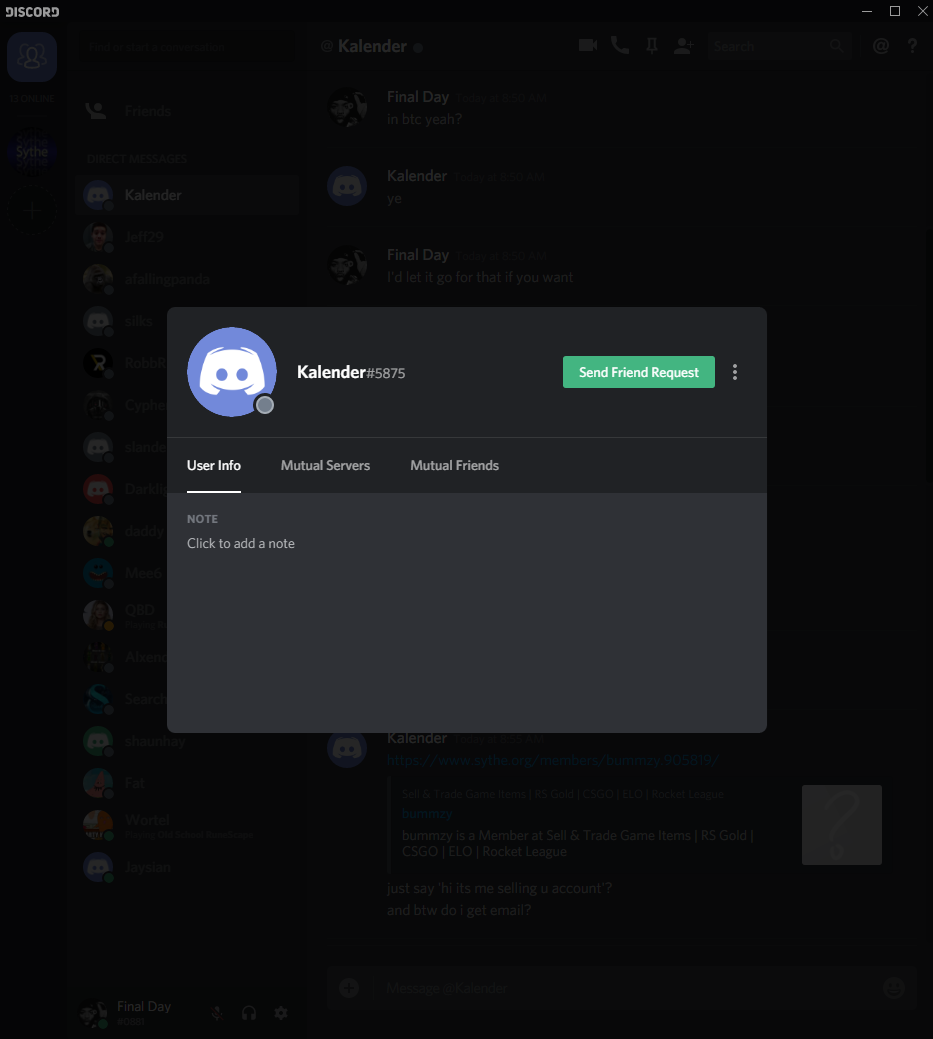This screenshot has width=933, height=1039.
Task: Open the help question mark icon
Action: (912, 46)
